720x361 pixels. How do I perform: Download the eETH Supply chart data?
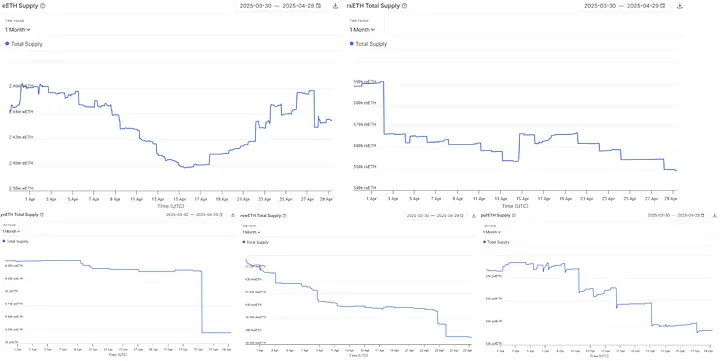coord(335,6)
